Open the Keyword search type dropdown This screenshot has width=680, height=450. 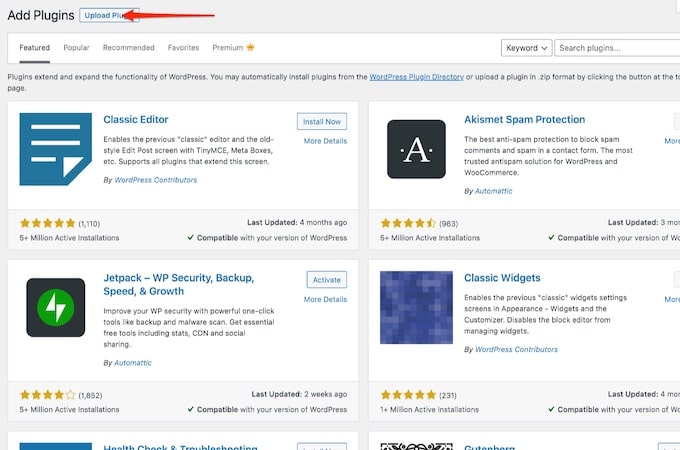(526, 48)
